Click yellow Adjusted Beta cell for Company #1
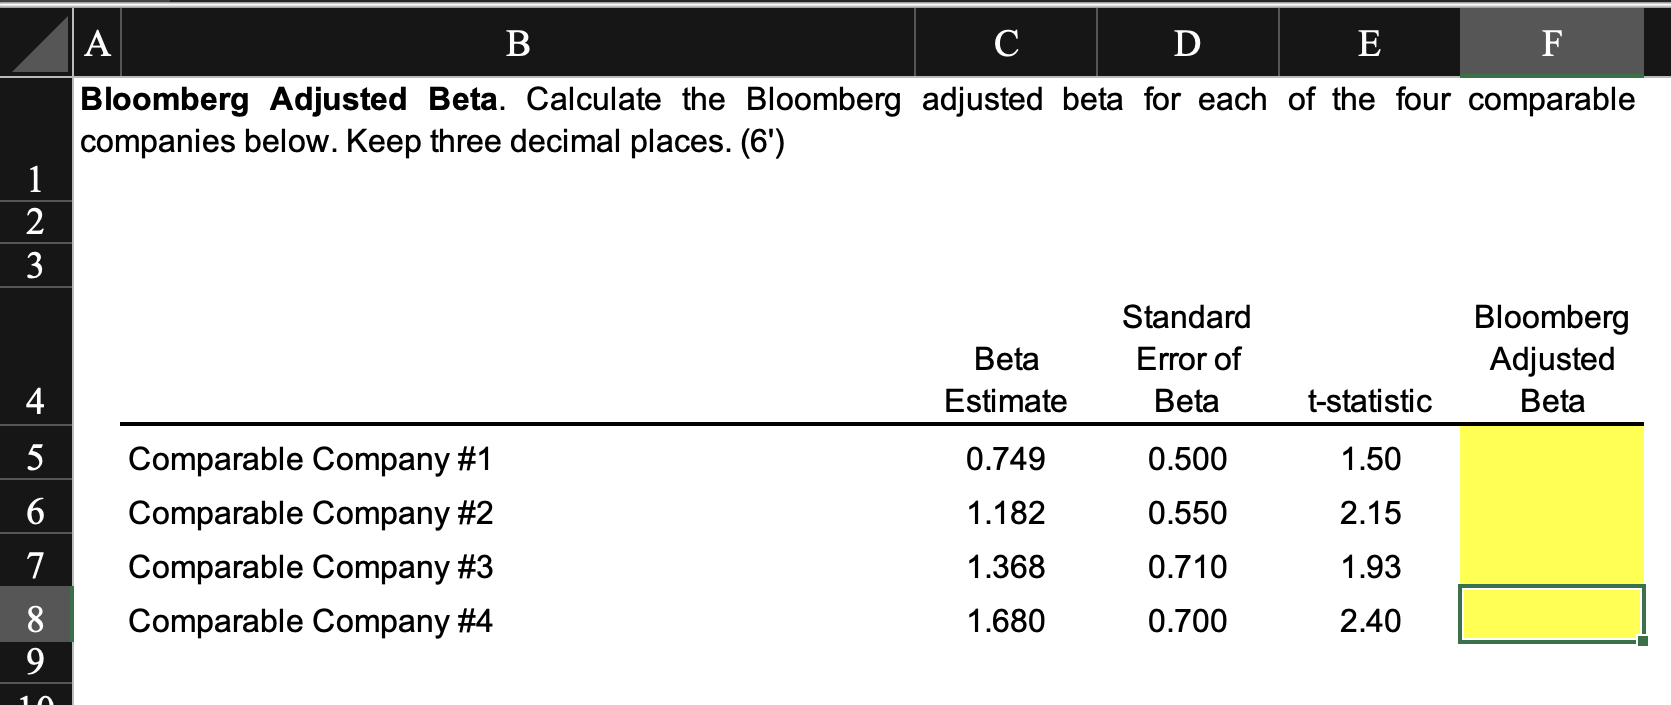Screen dimensions: 1671x705 pyautogui.click(x=1551, y=458)
